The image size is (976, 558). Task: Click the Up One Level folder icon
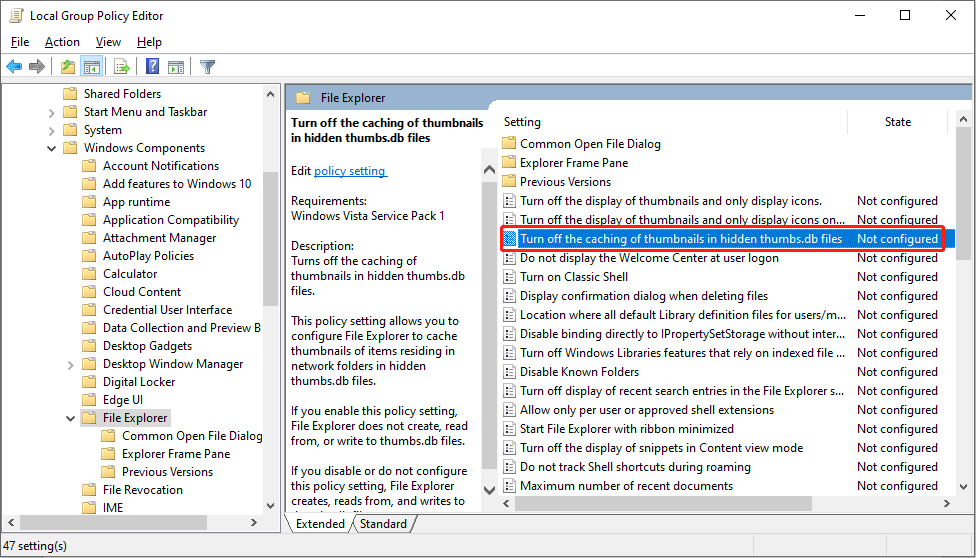tap(68, 66)
